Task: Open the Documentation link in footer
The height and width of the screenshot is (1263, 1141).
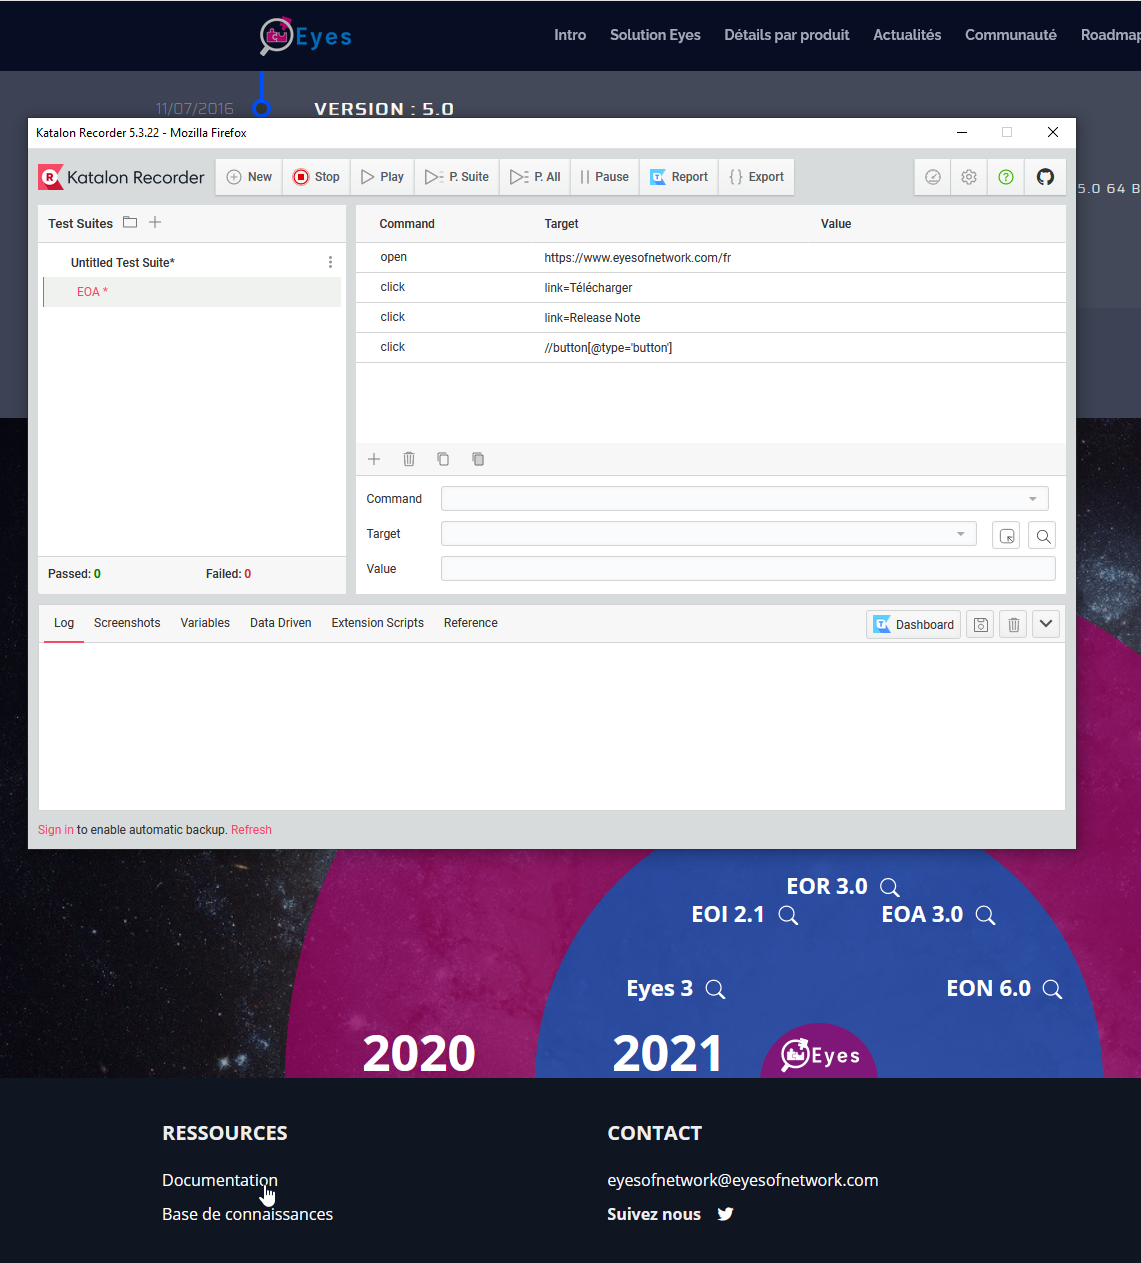Action: pyautogui.click(x=220, y=1180)
